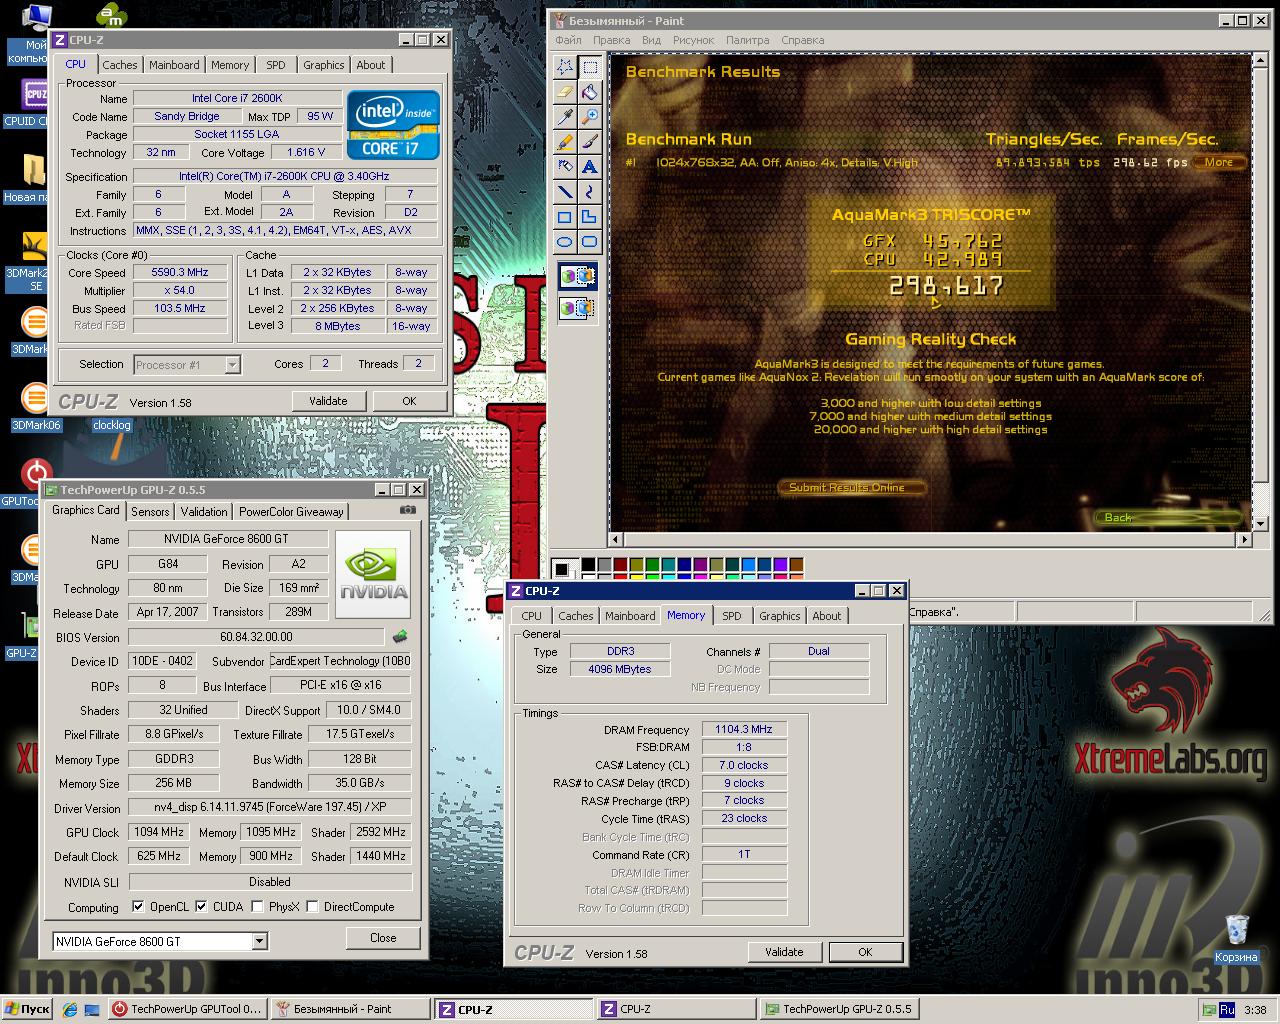Screen dimensions: 1280x1024
Task: Click OK in the CPU-Z memory window
Action: point(865,952)
